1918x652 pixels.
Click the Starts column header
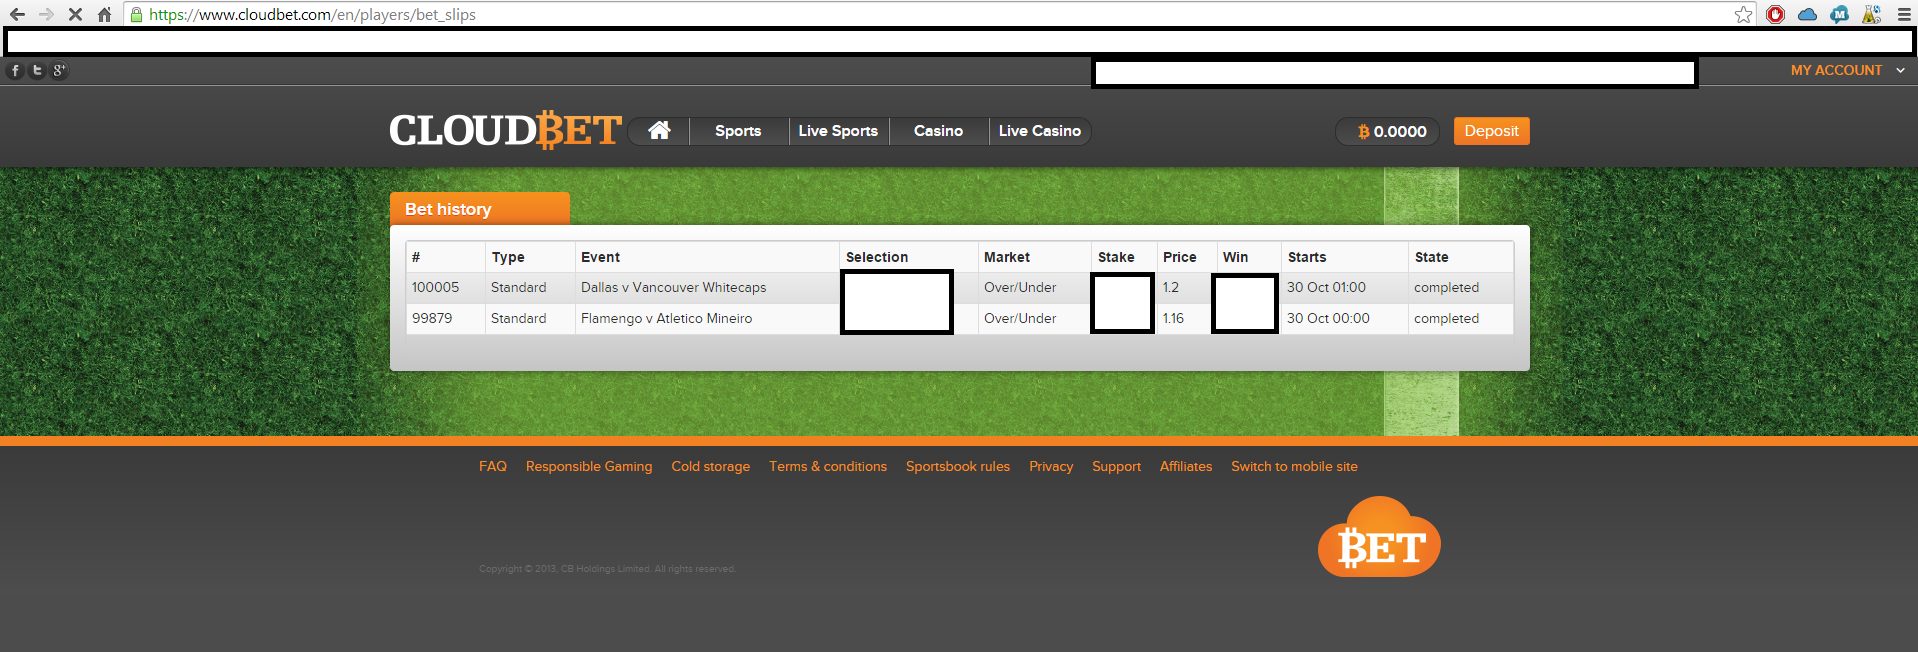(1307, 257)
